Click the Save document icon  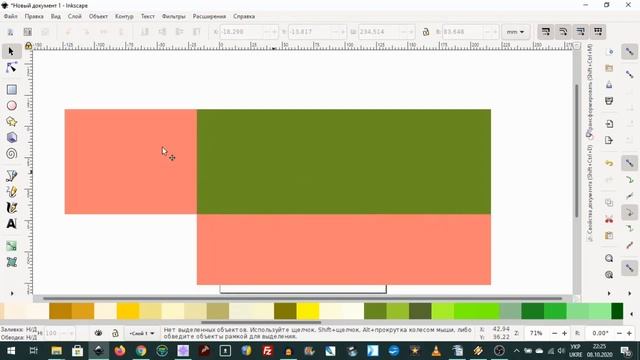coord(609,84)
